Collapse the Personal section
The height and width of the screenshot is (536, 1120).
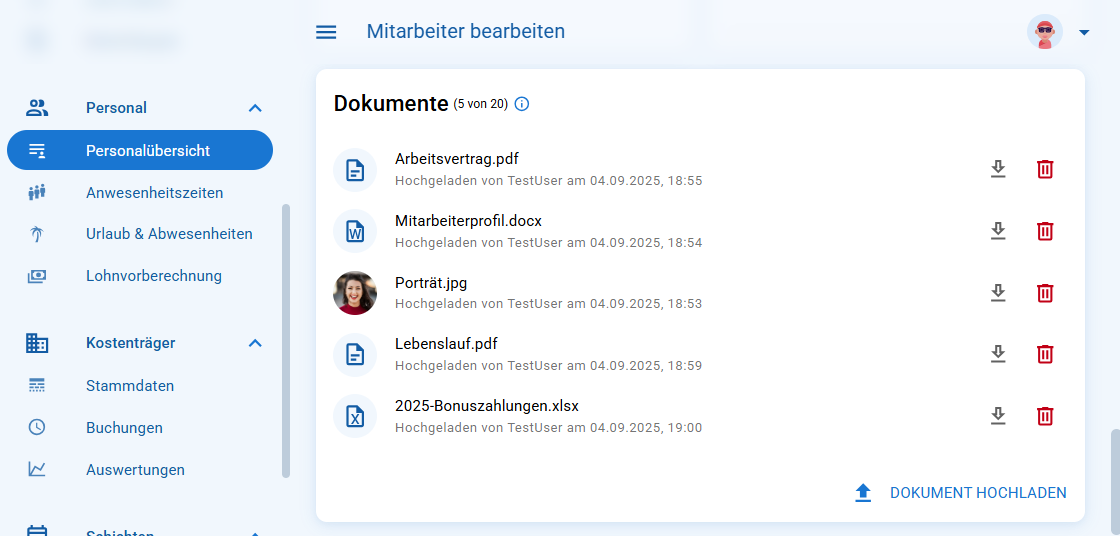[255, 108]
